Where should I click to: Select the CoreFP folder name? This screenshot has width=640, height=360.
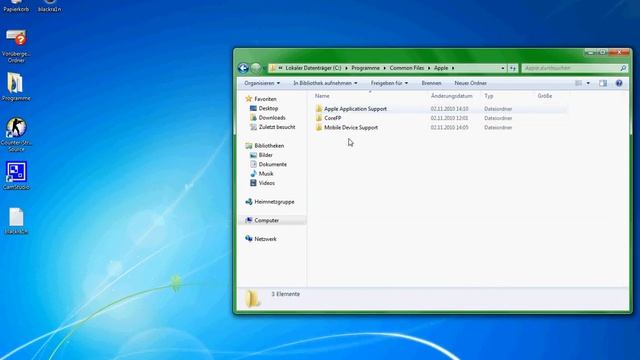(333, 118)
